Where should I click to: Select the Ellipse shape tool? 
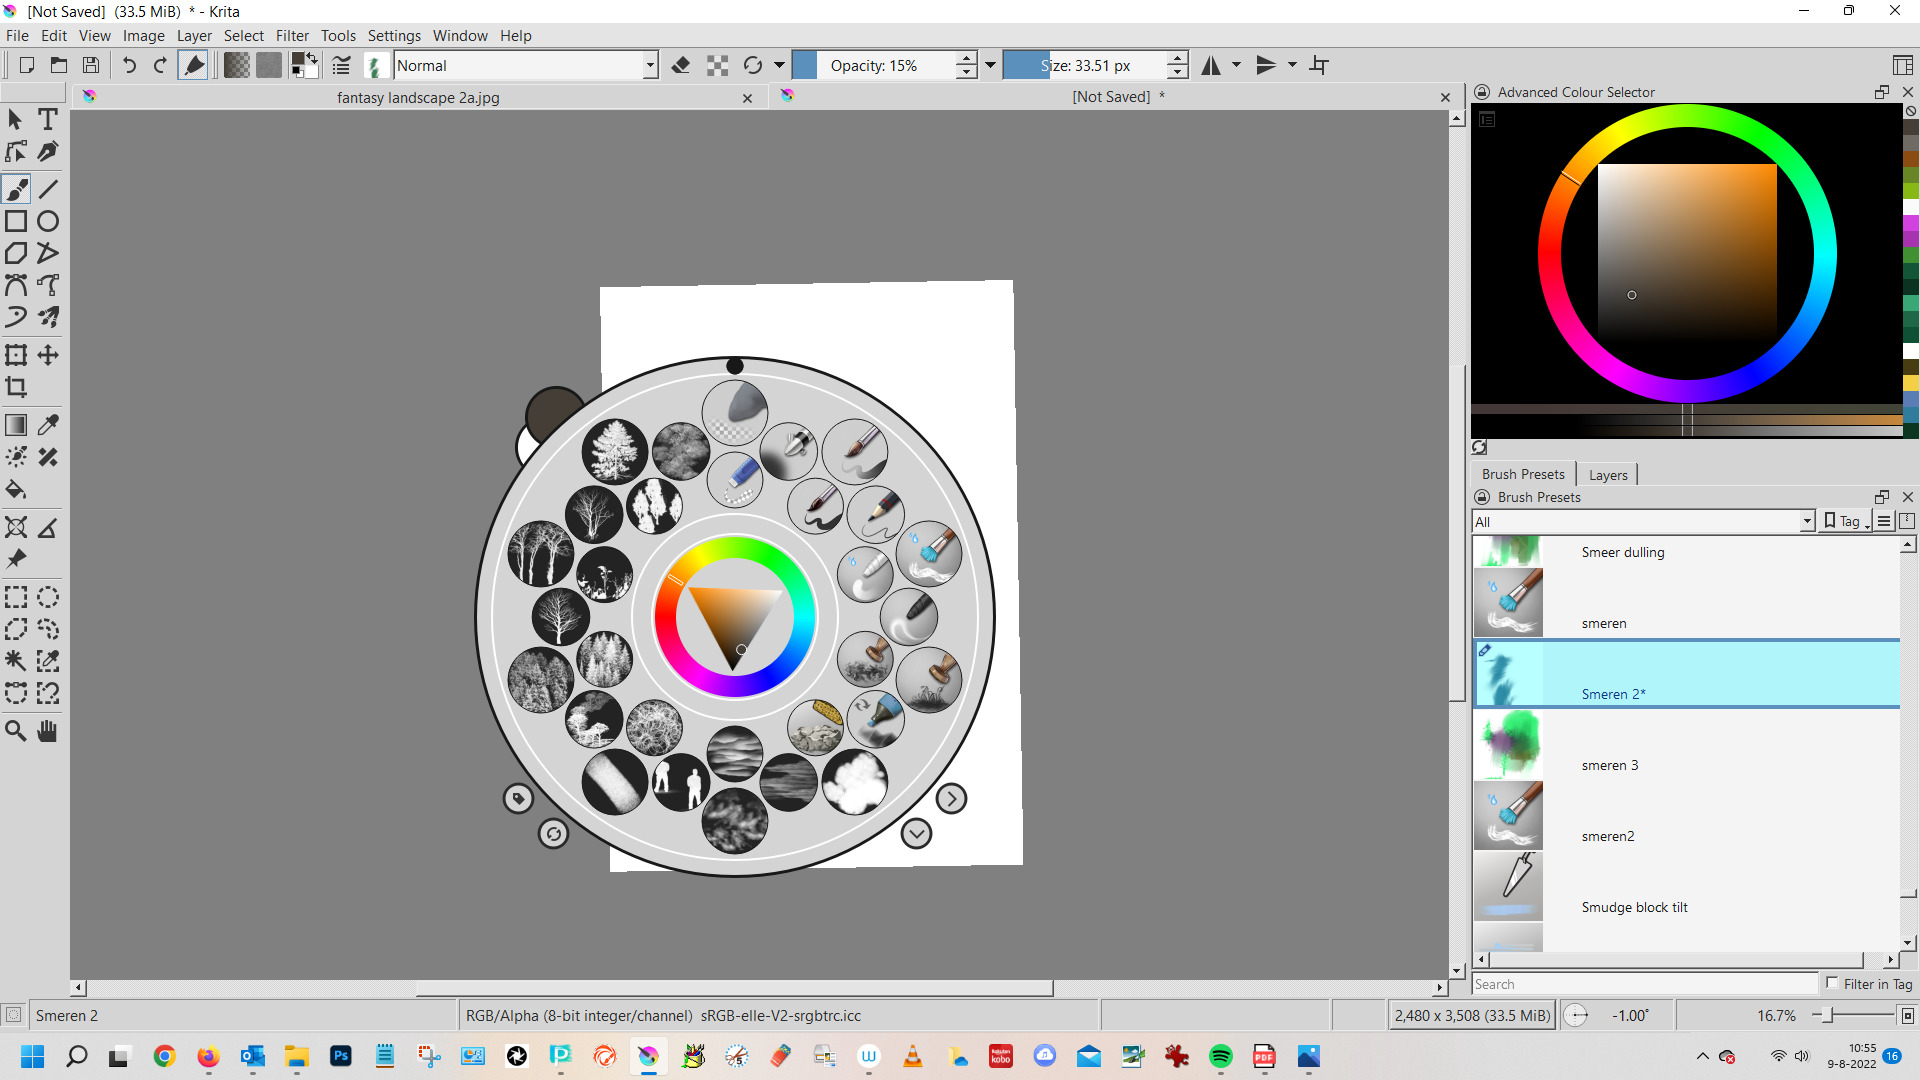tap(47, 222)
